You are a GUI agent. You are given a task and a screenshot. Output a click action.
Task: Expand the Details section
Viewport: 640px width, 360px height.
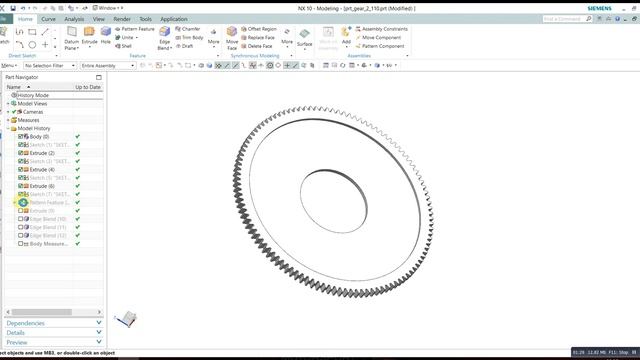pos(53,333)
